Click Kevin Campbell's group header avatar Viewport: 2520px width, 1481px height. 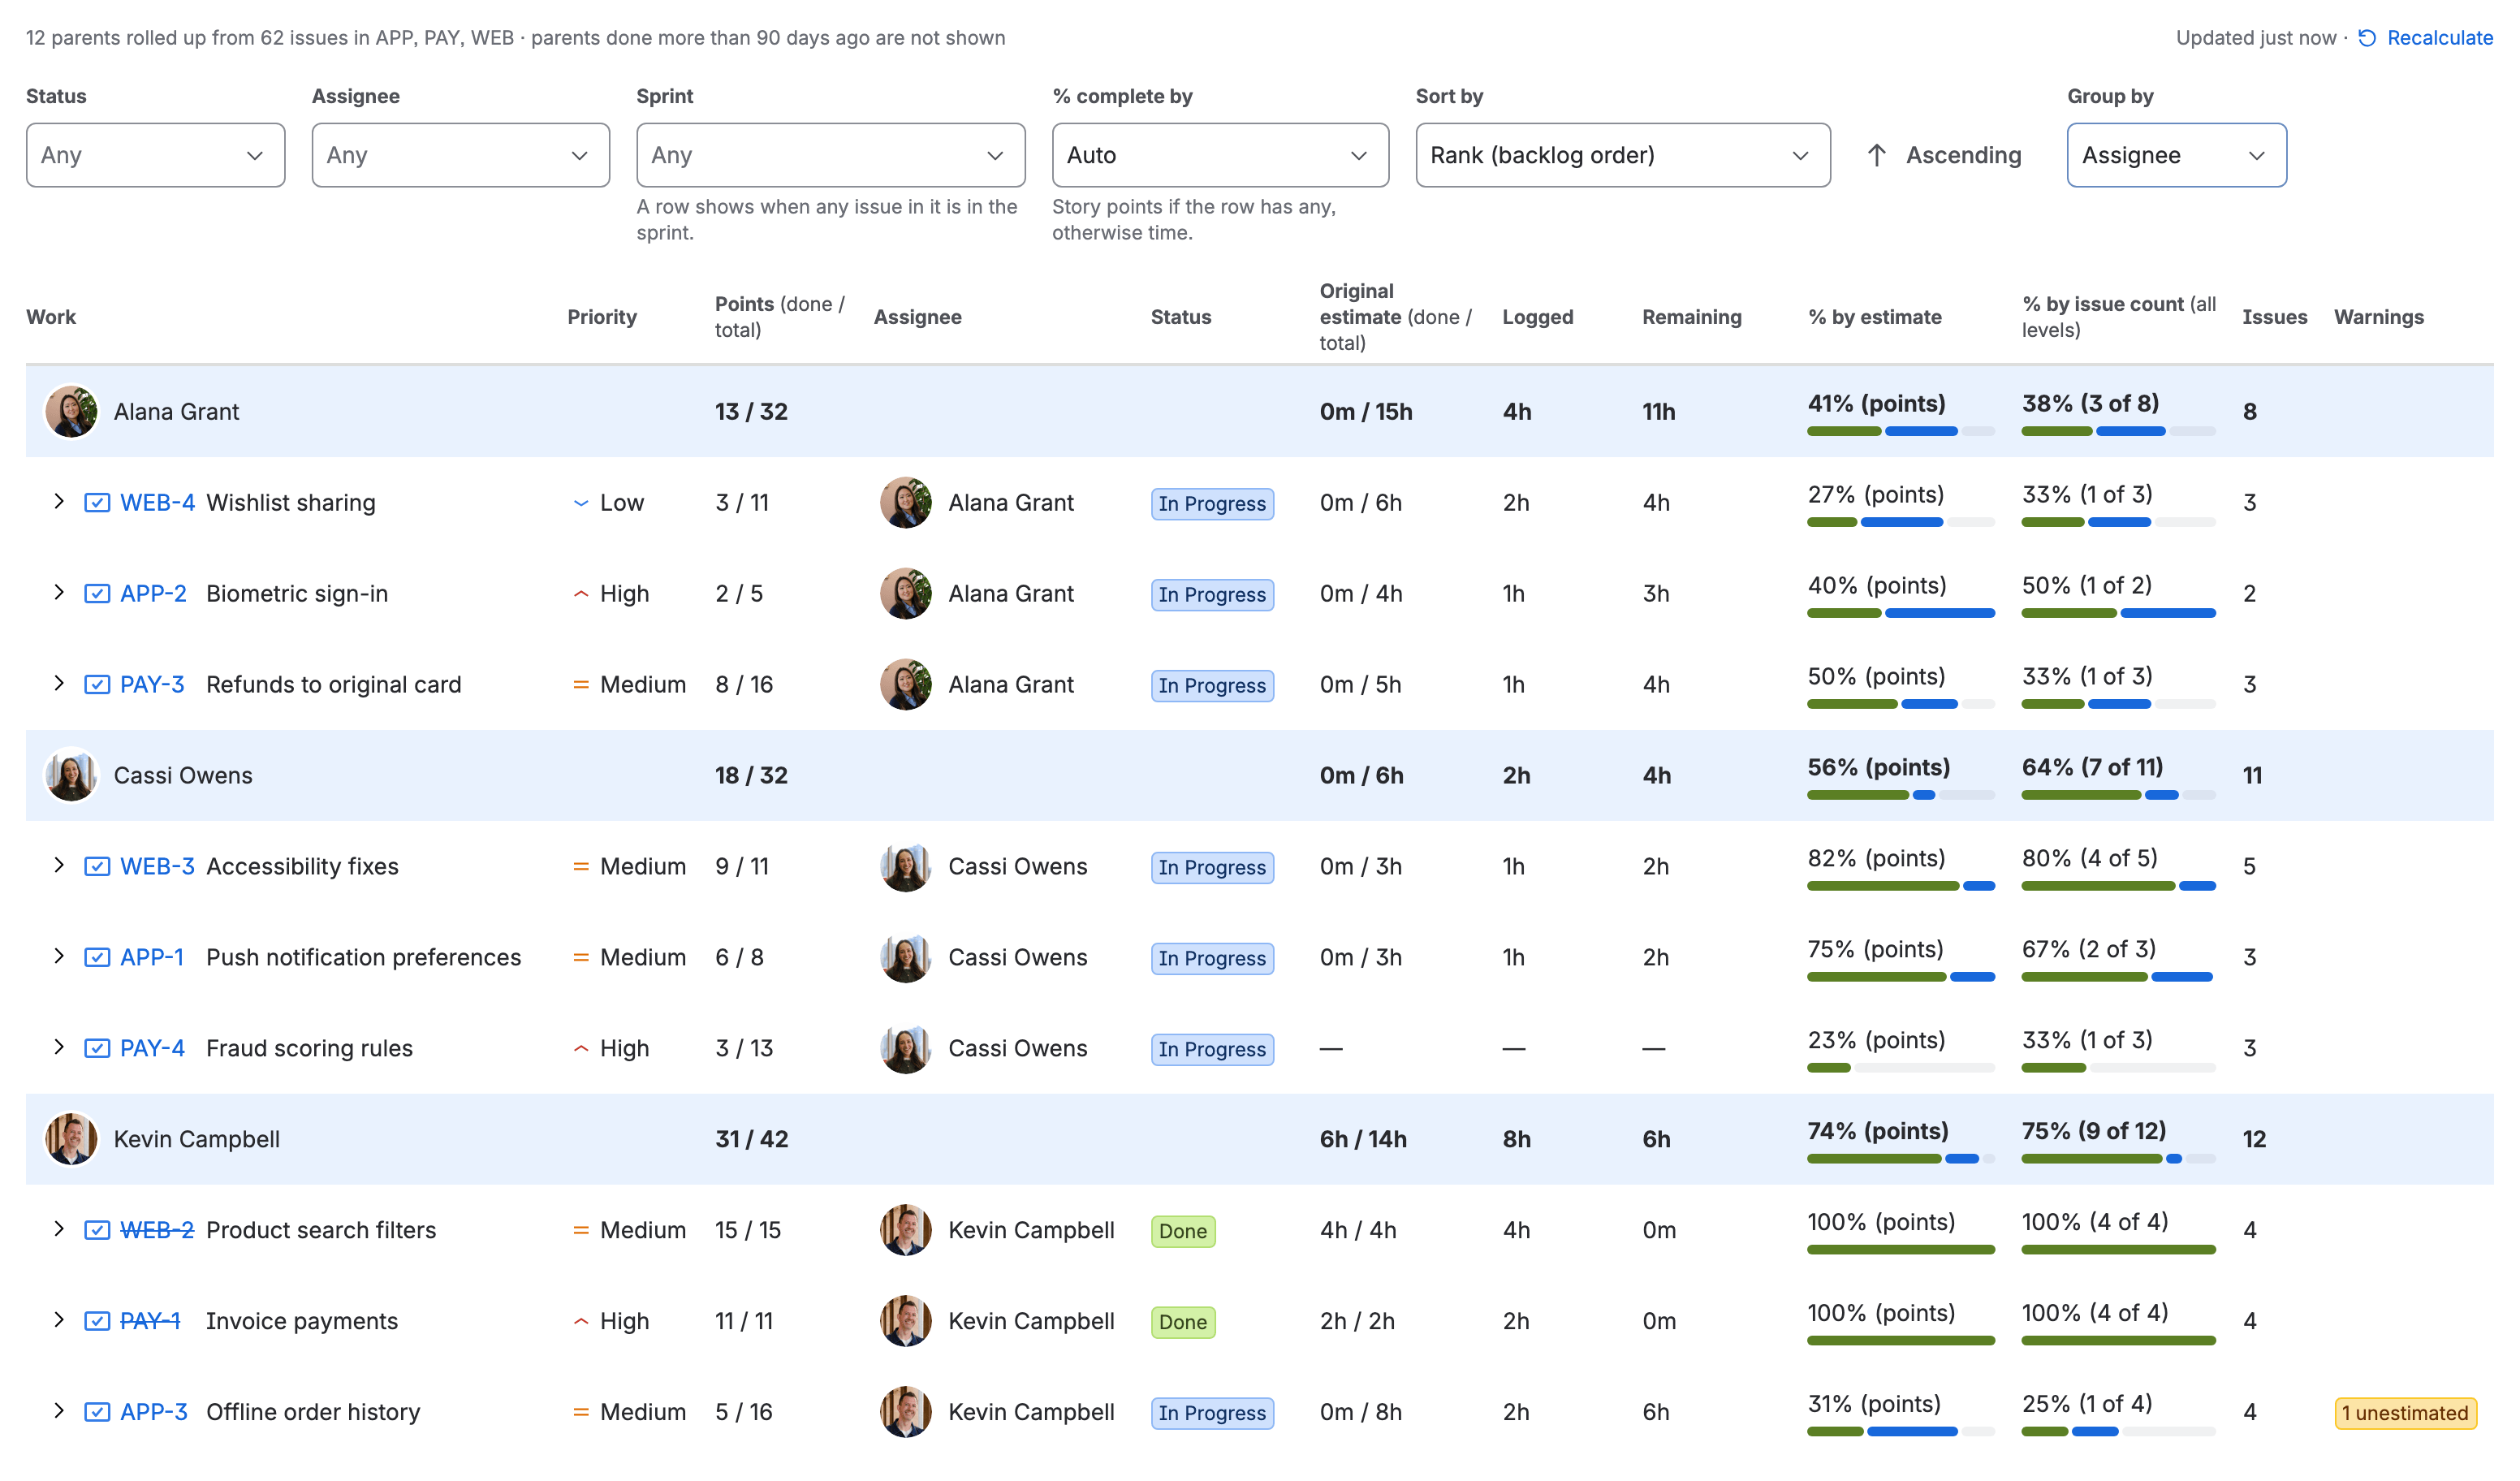pos(72,1139)
